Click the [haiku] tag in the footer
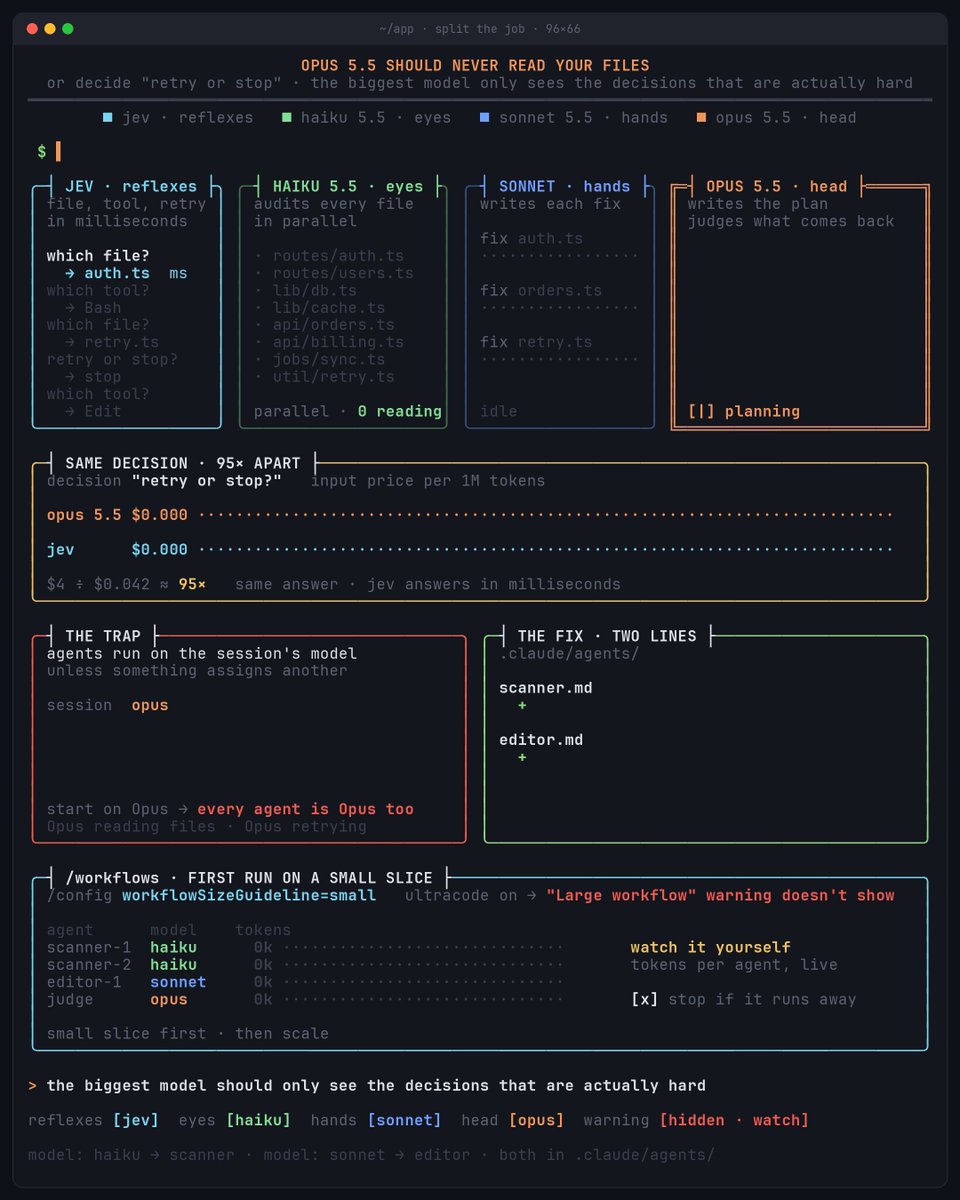This screenshot has width=960, height=1200. pos(258,1120)
